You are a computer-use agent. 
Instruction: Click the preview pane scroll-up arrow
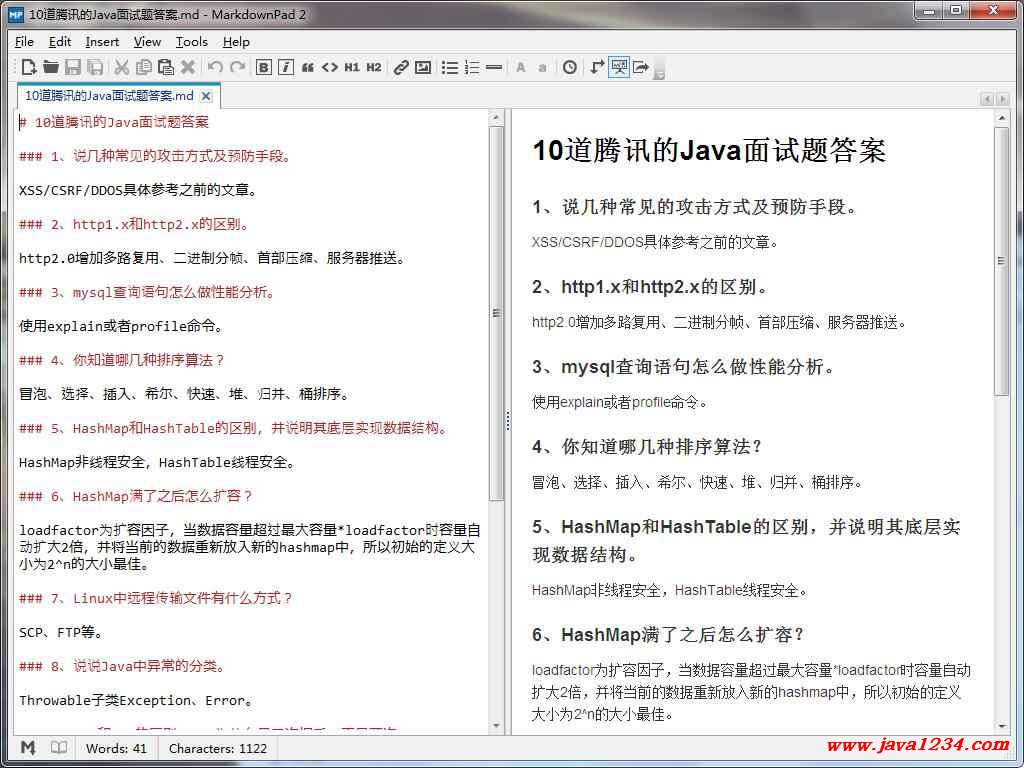click(1002, 118)
